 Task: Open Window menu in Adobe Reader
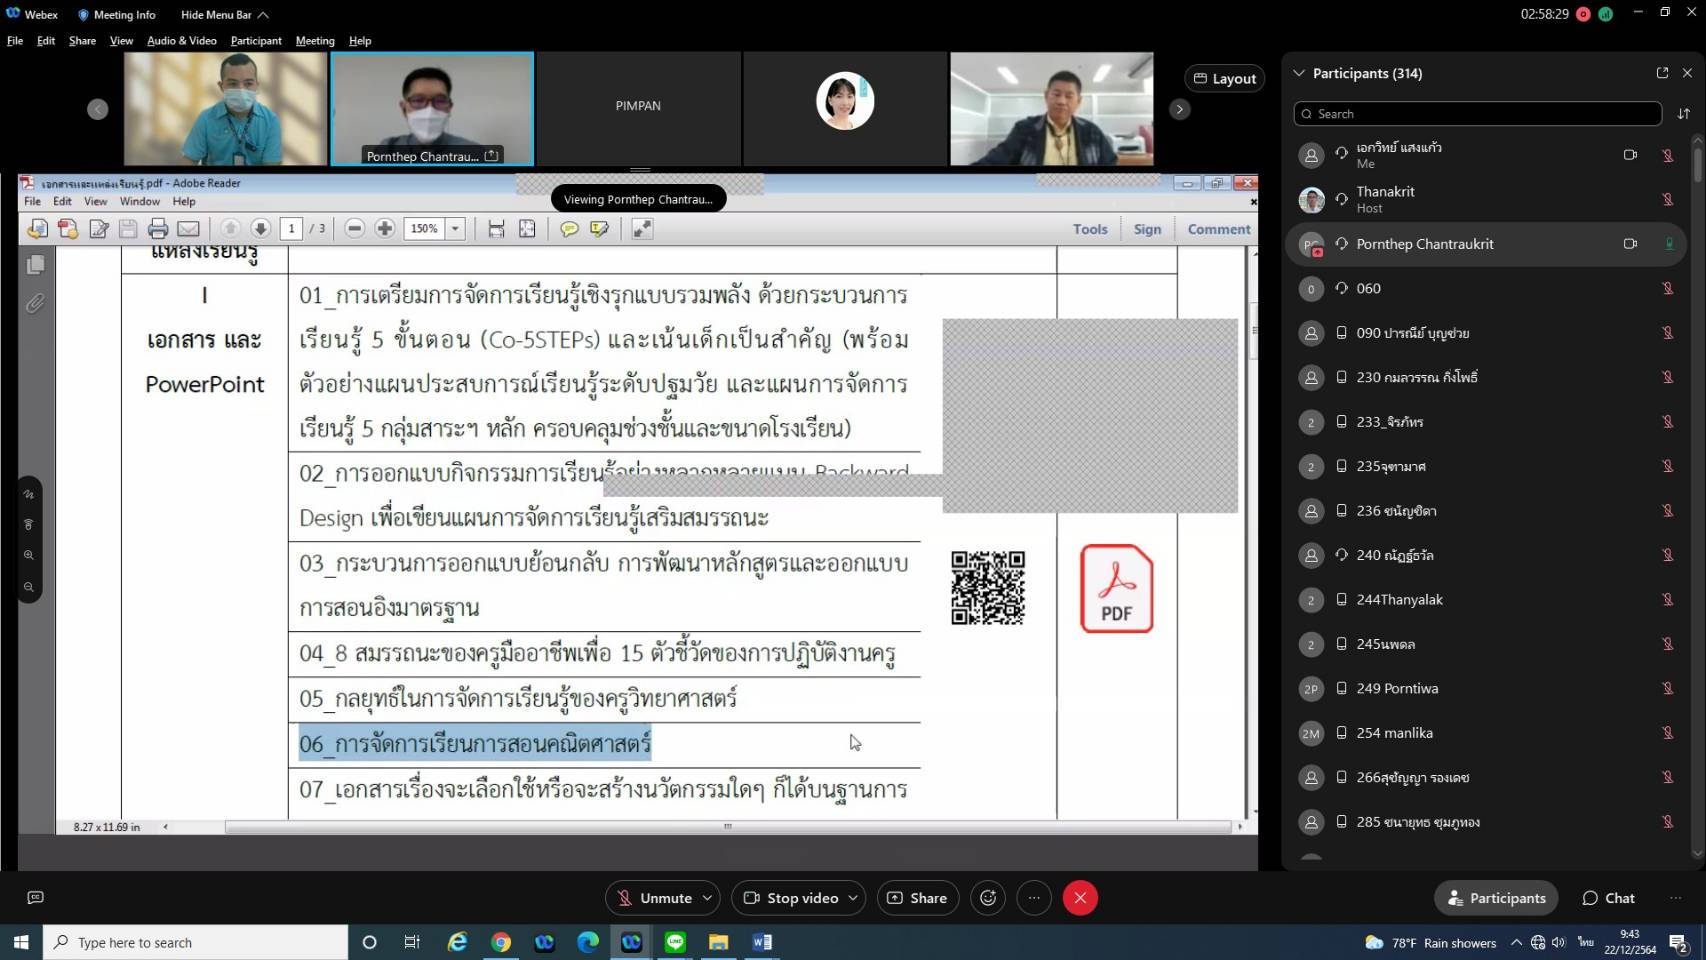point(140,201)
